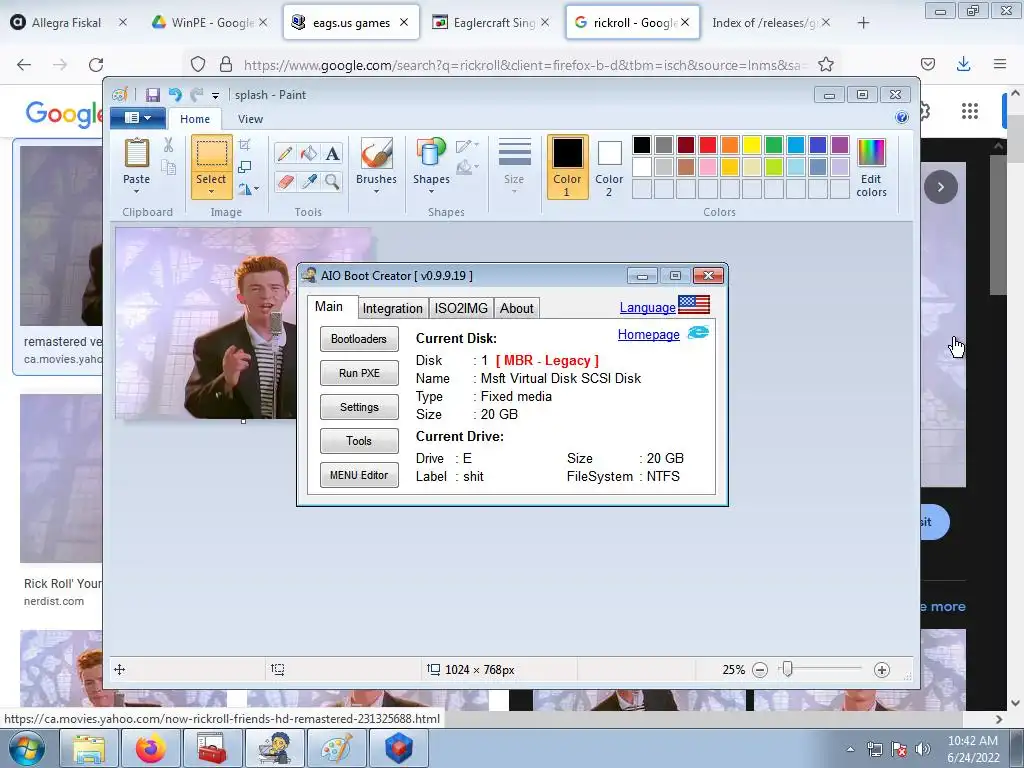Click zoom in plus button in Paint
The width and height of the screenshot is (1024, 768).
tap(882, 670)
